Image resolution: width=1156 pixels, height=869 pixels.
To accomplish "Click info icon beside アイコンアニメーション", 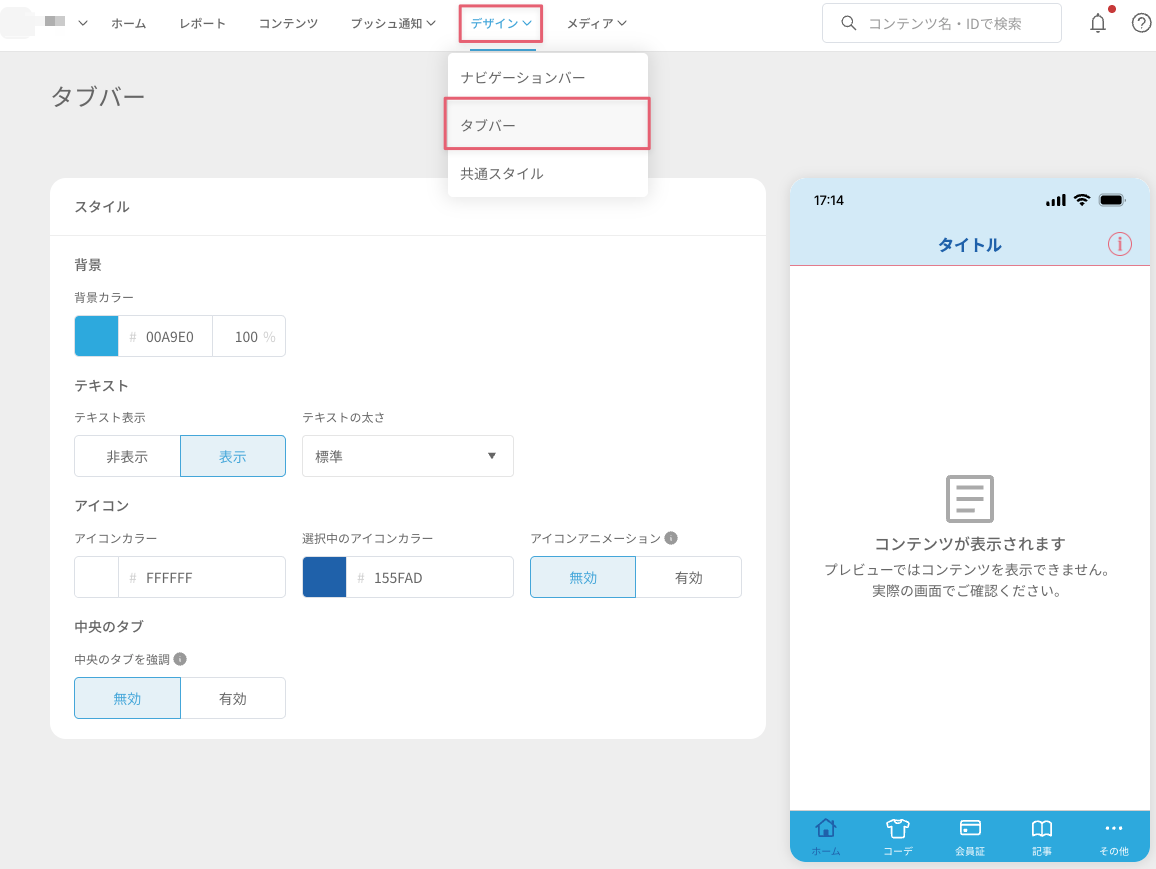I will click(671, 538).
